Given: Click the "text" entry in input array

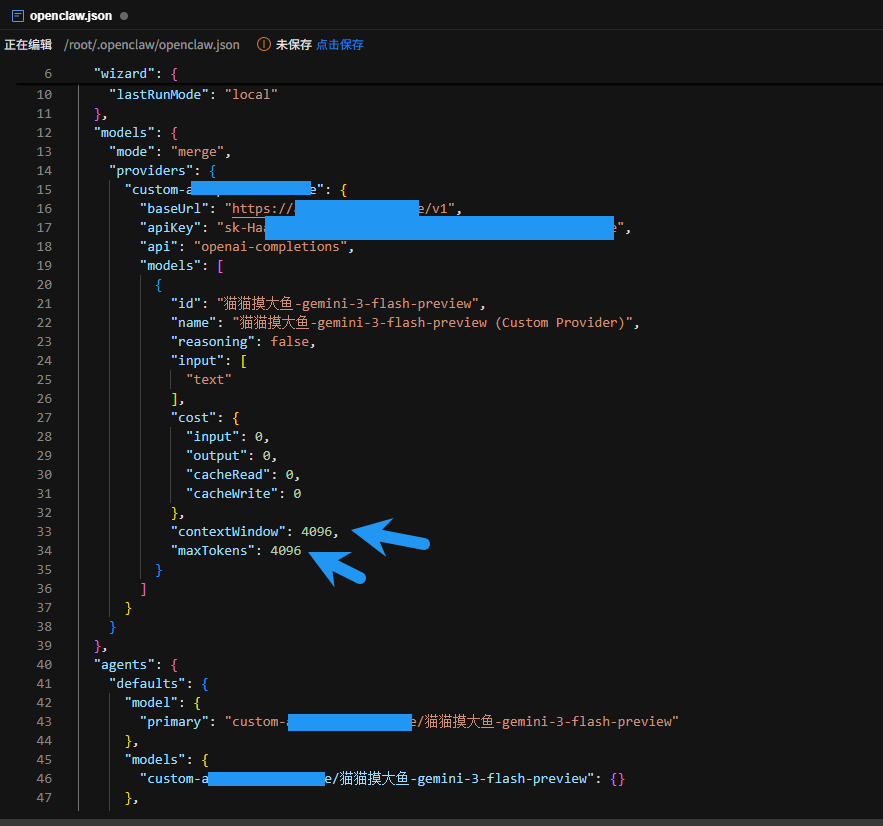Looking at the screenshot, I should tap(209, 379).
